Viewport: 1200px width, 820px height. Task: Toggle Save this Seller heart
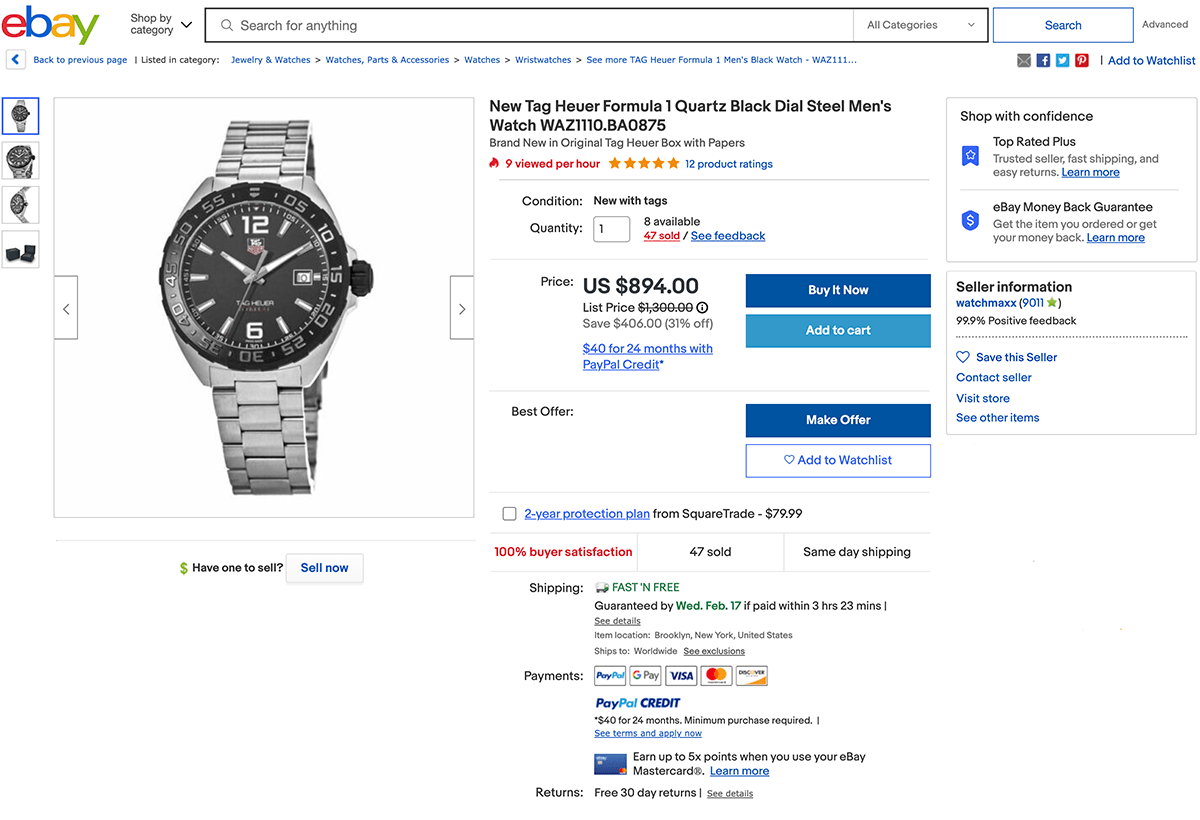click(x=962, y=356)
